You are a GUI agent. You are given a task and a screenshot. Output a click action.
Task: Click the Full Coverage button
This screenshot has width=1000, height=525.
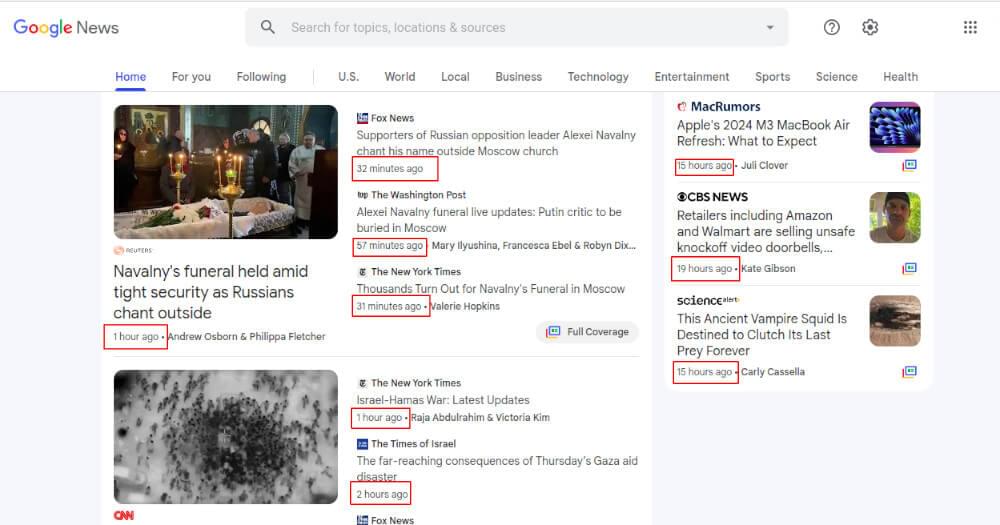pyautogui.click(x=587, y=332)
